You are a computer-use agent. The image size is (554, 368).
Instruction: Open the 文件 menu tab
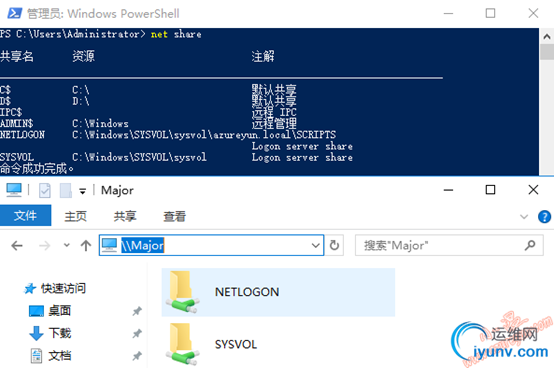click(x=25, y=215)
